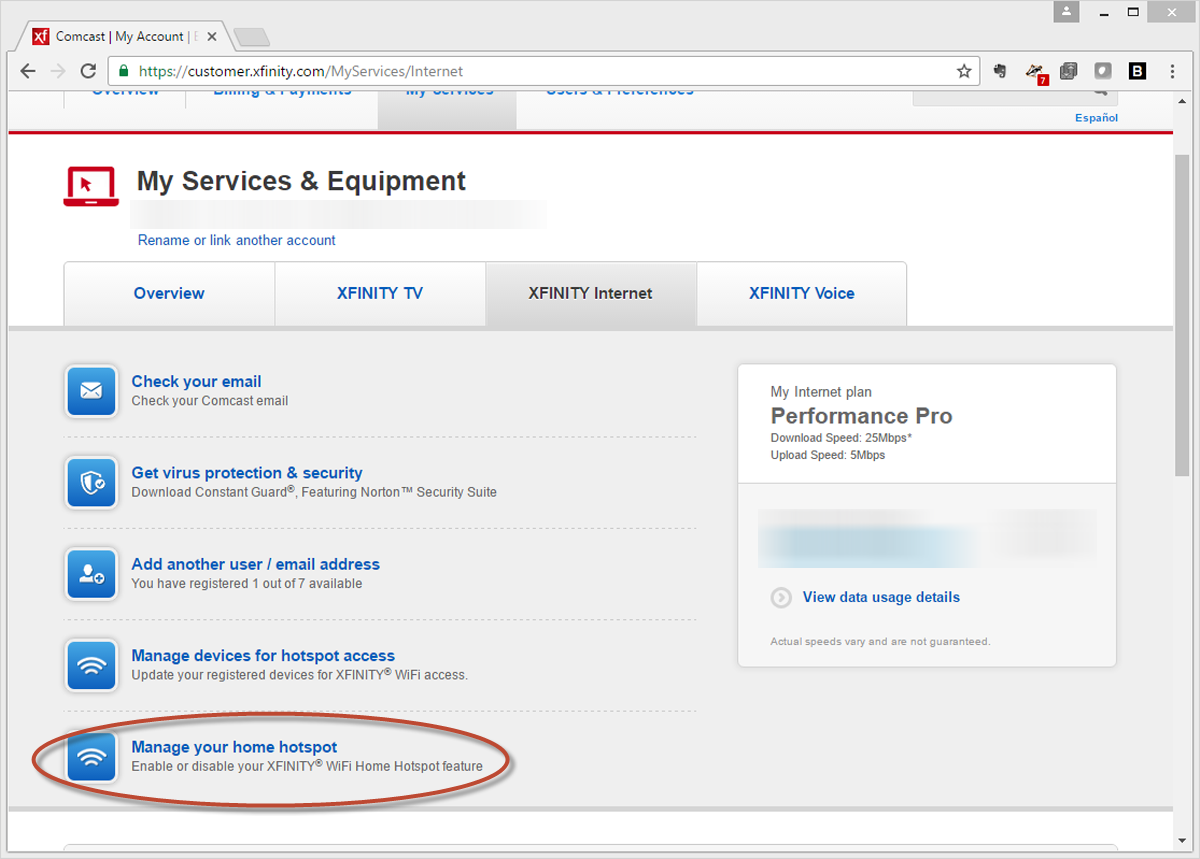This screenshot has width=1200, height=859.
Task: Switch to the XFINITY Voice tab
Action: pyautogui.click(x=802, y=293)
